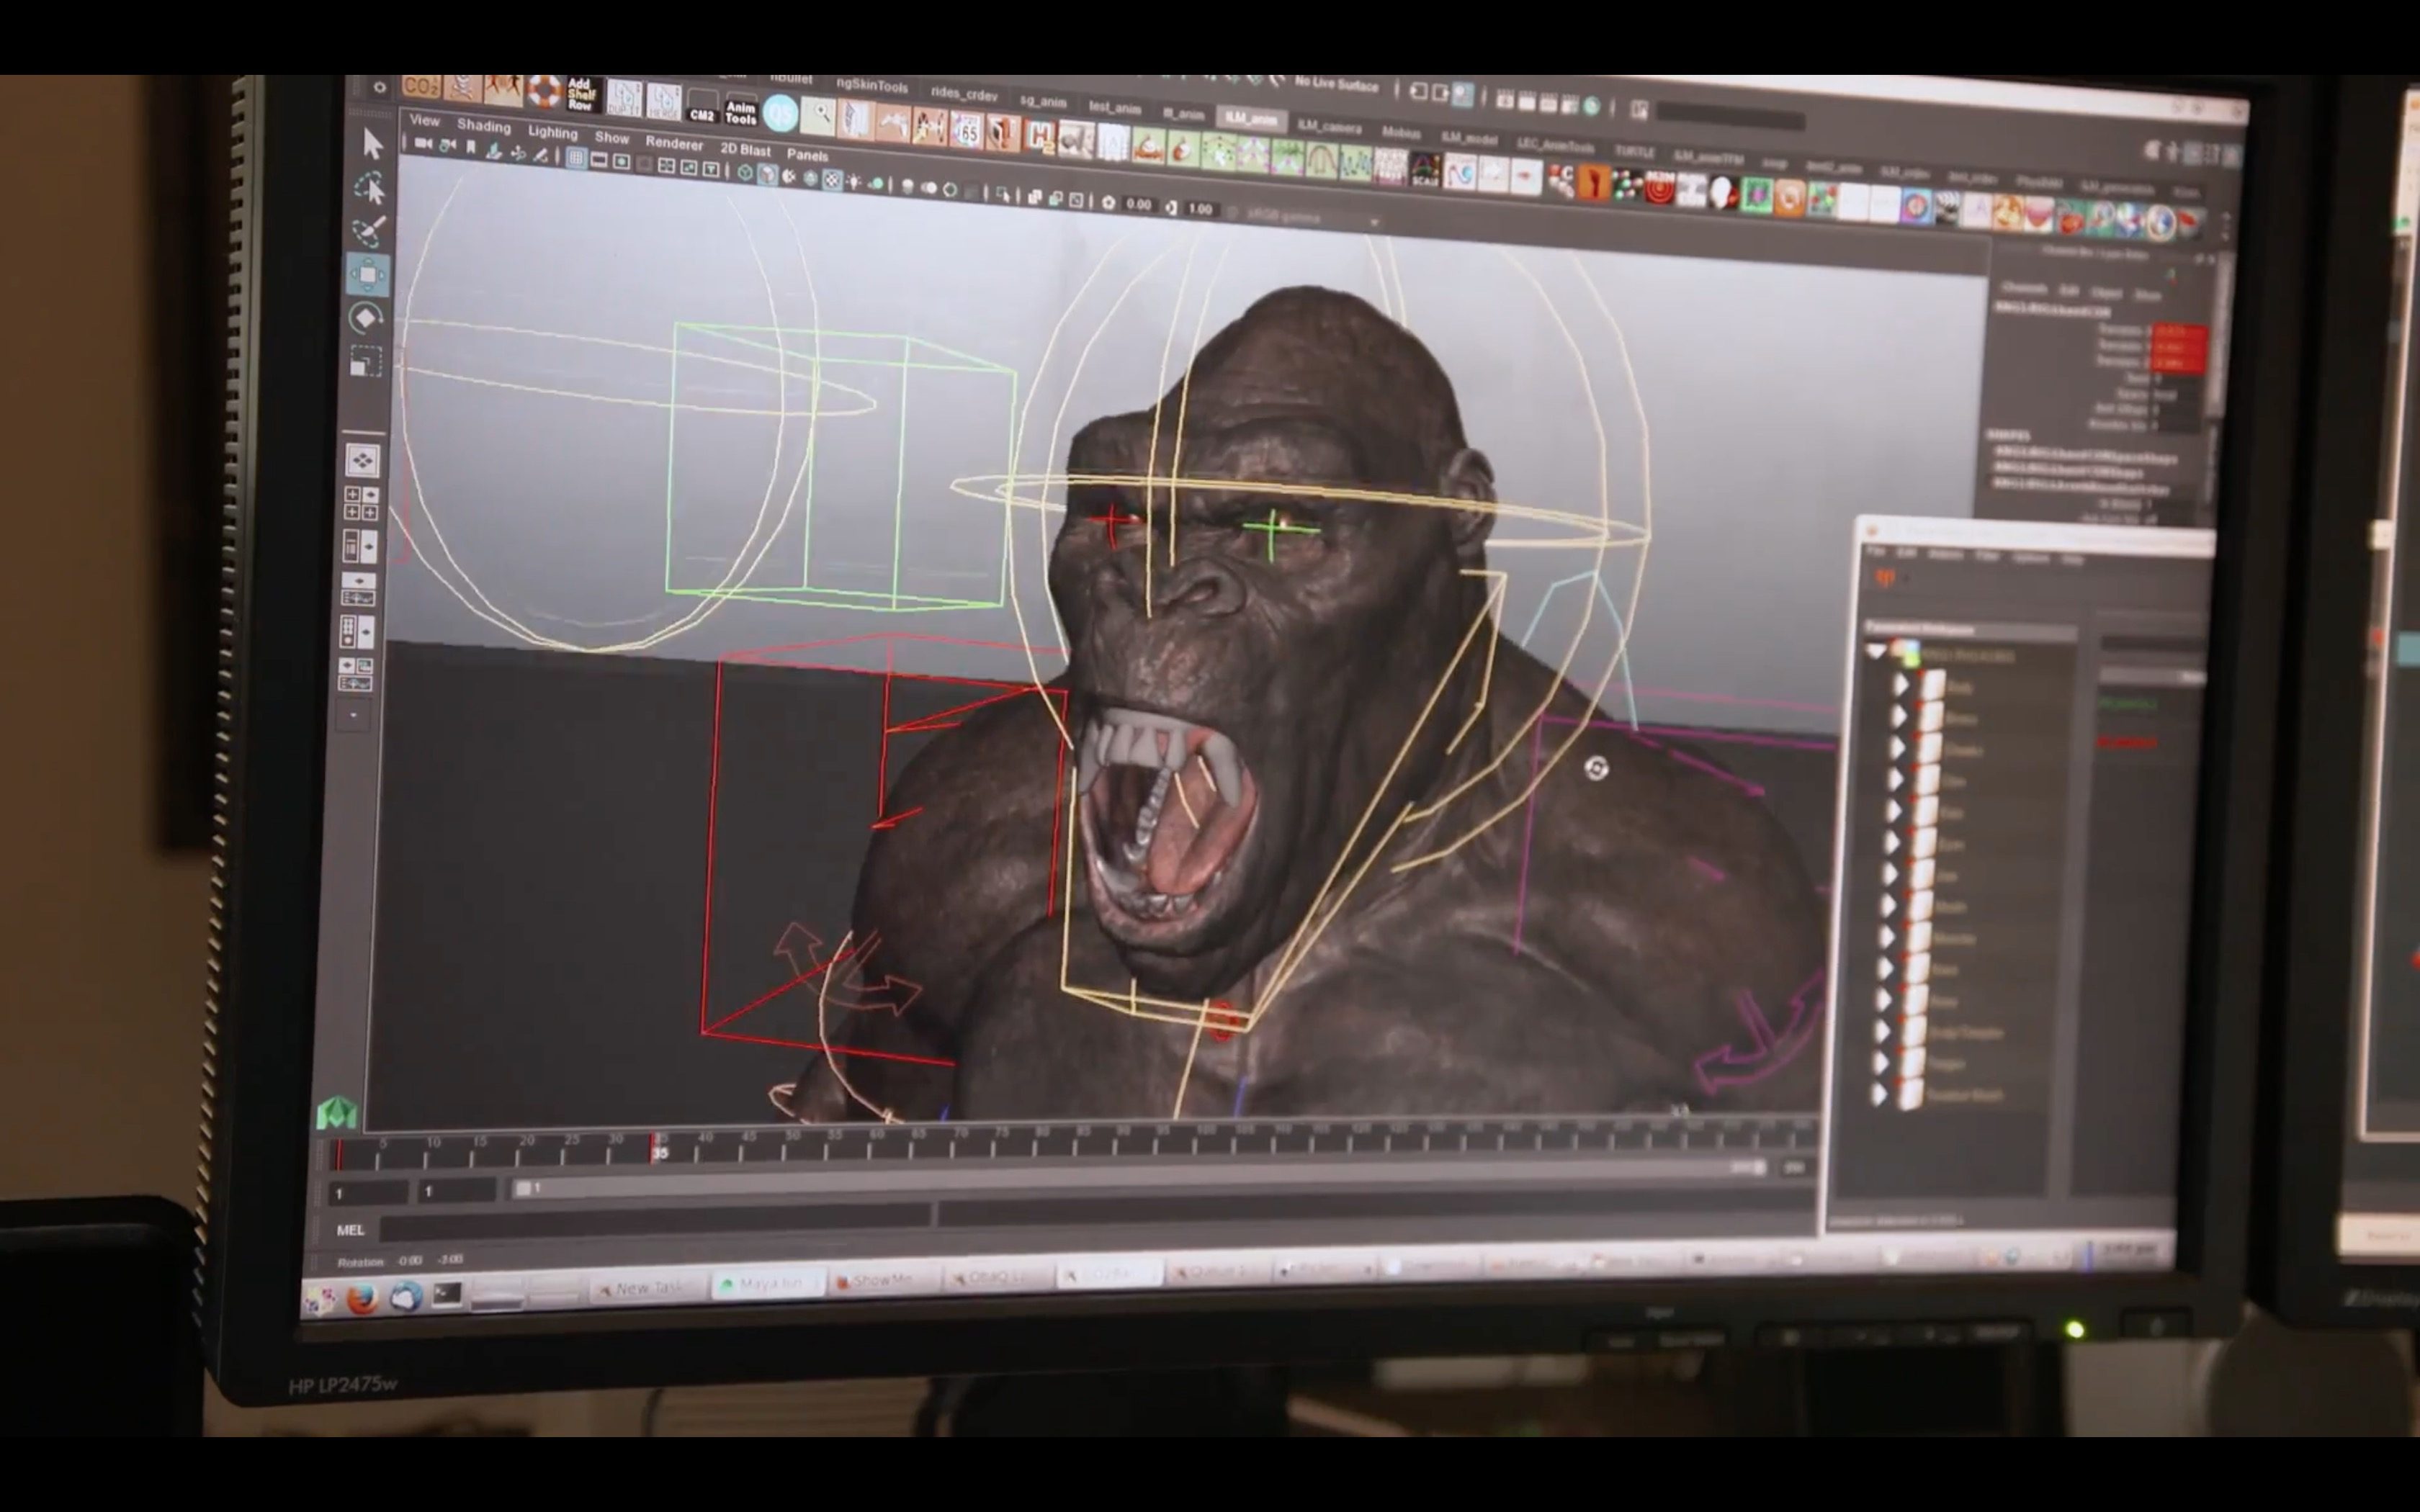The image size is (2420, 1512).
Task: Click the Add Shelf Row button
Action: [581, 94]
